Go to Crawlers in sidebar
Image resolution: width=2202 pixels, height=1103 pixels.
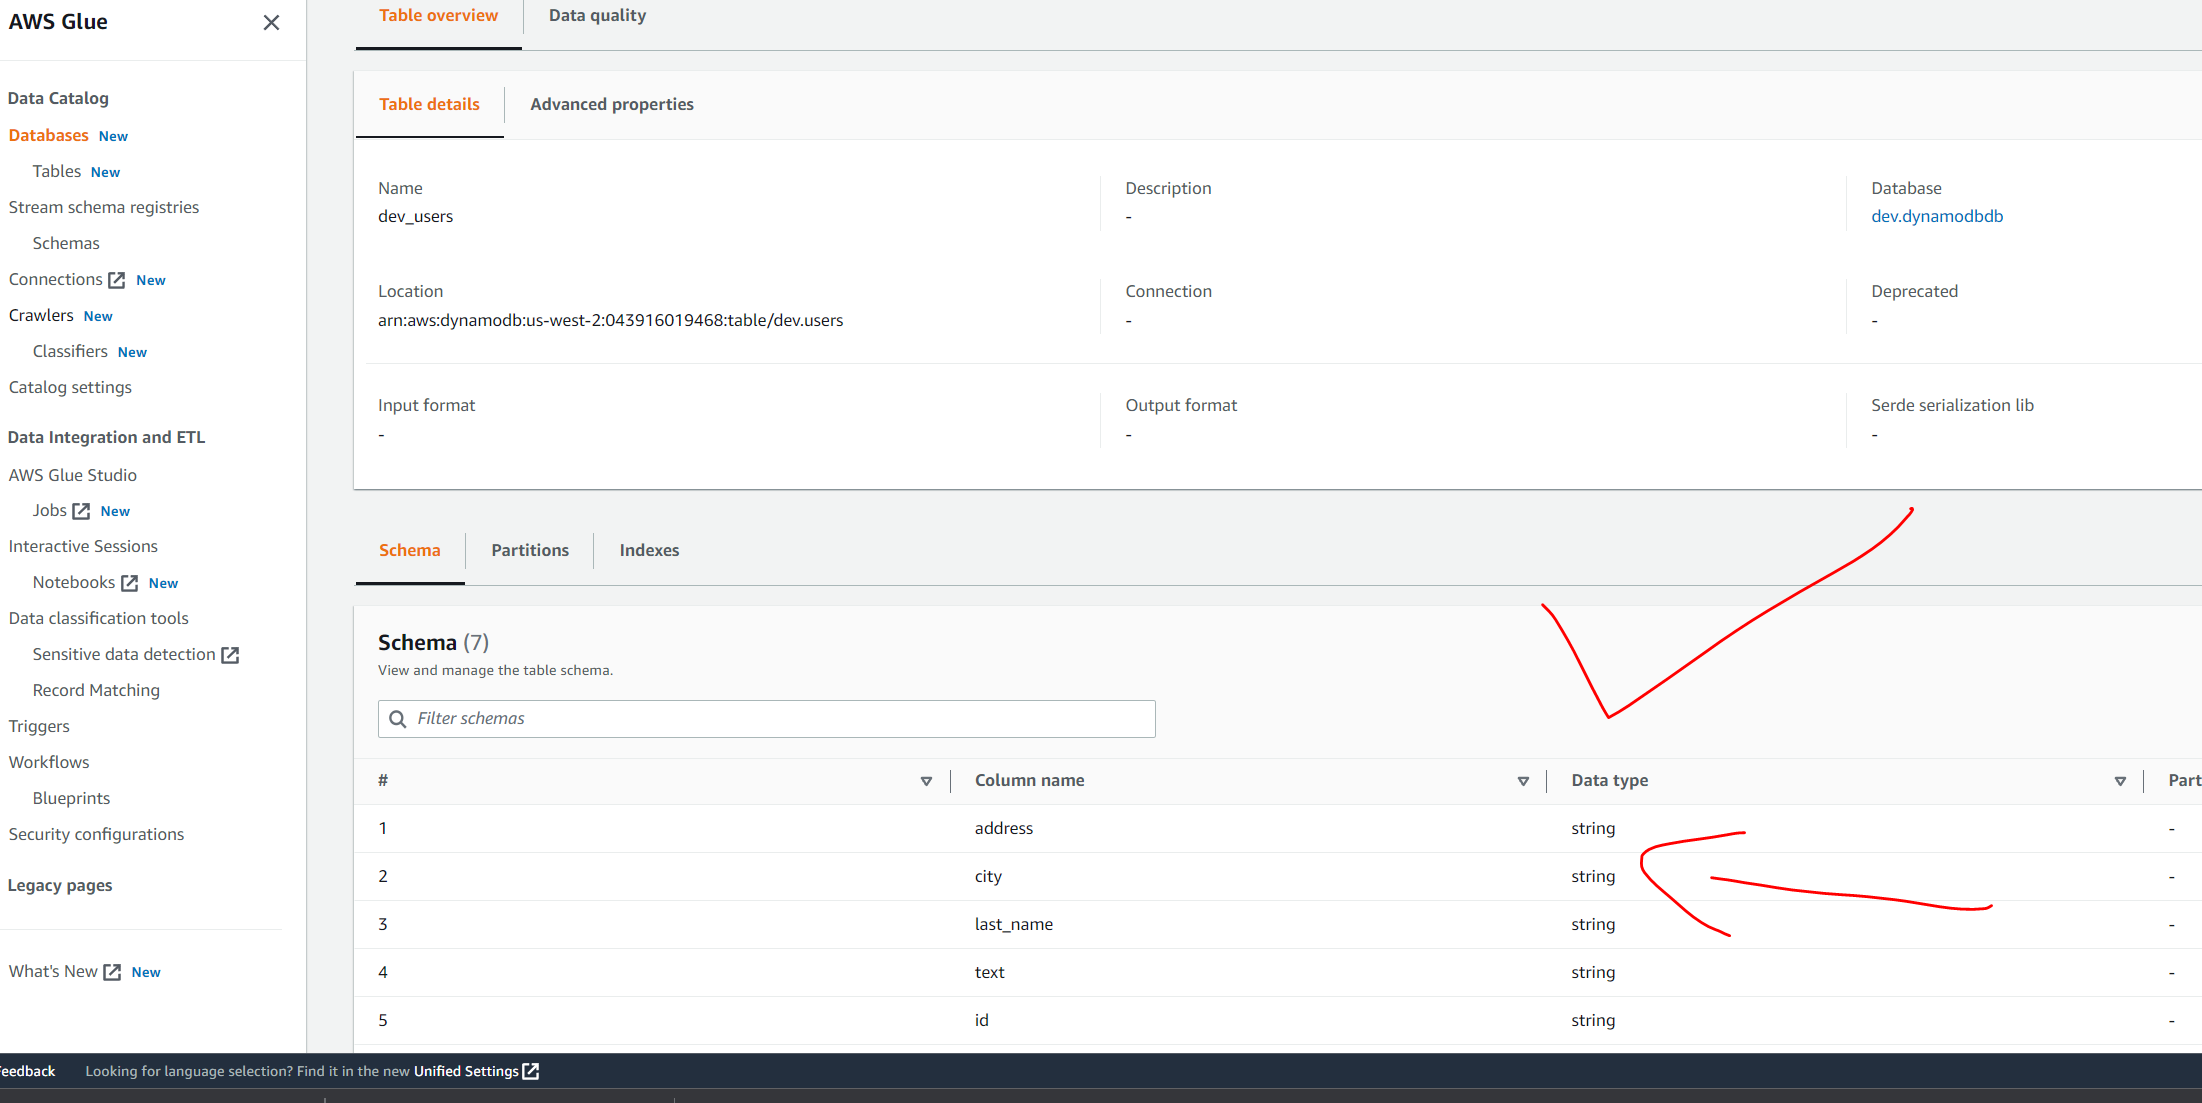click(41, 315)
